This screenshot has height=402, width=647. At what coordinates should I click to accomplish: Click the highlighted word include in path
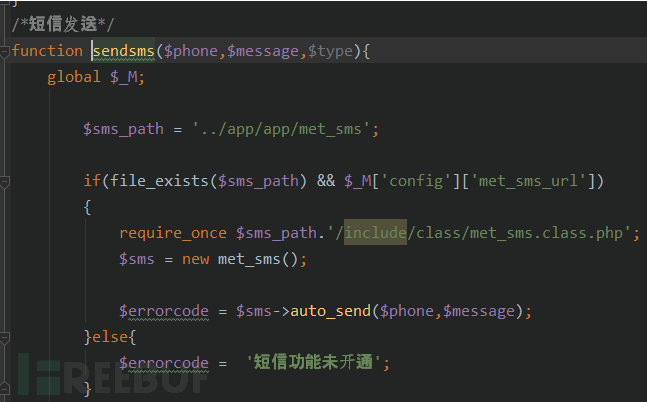pos(375,233)
